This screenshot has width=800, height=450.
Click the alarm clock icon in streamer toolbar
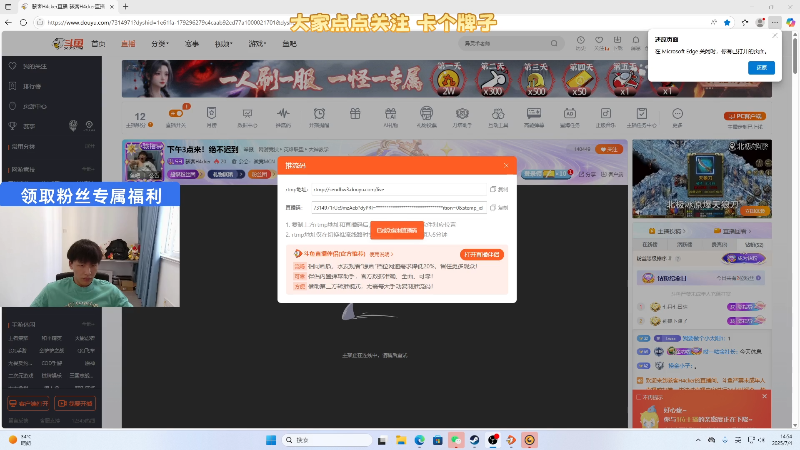(319, 113)
